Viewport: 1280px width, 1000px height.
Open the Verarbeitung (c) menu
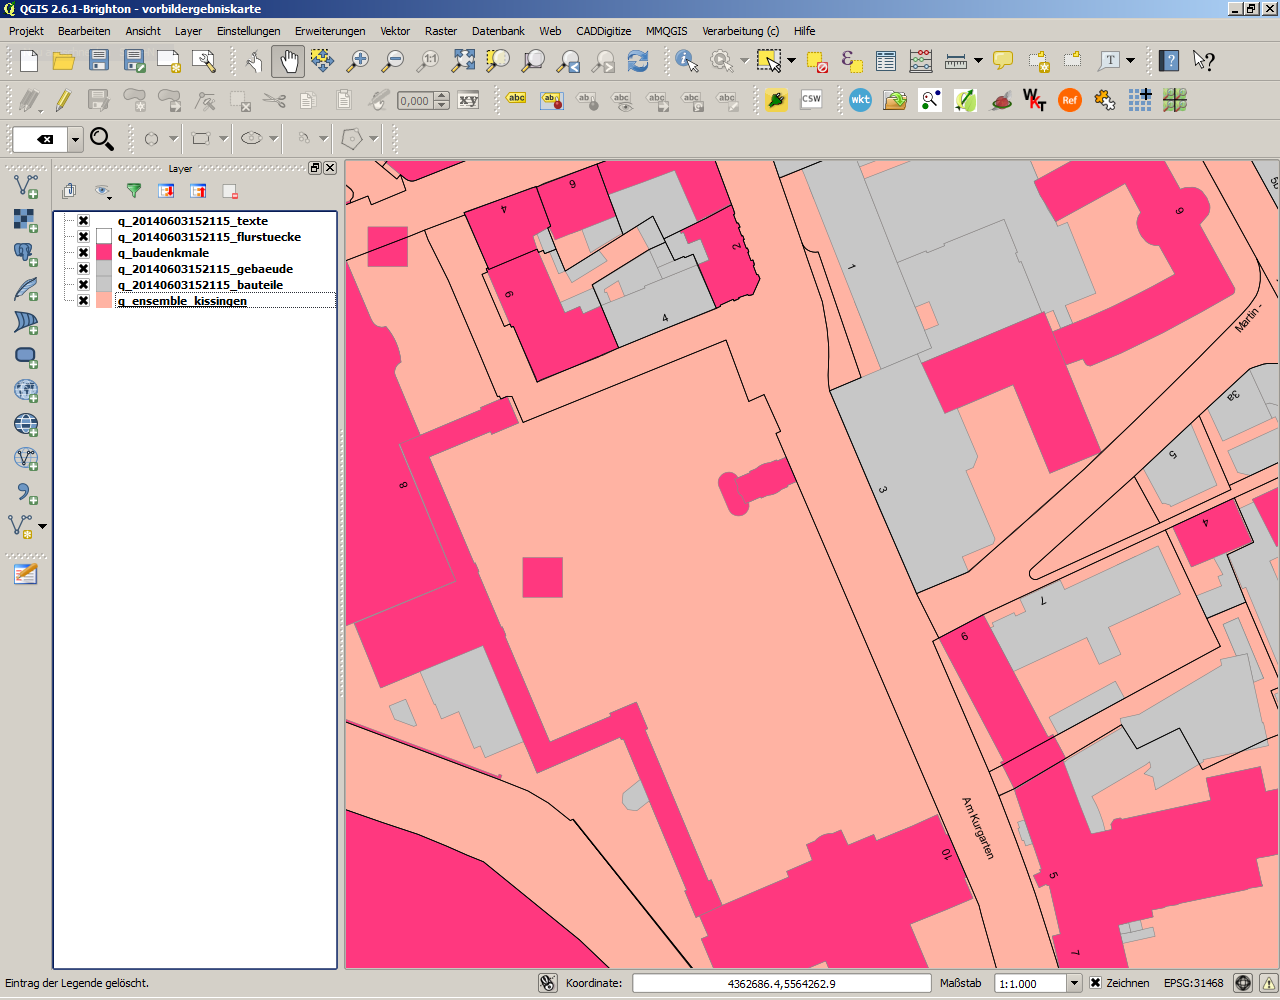point(740,31)
